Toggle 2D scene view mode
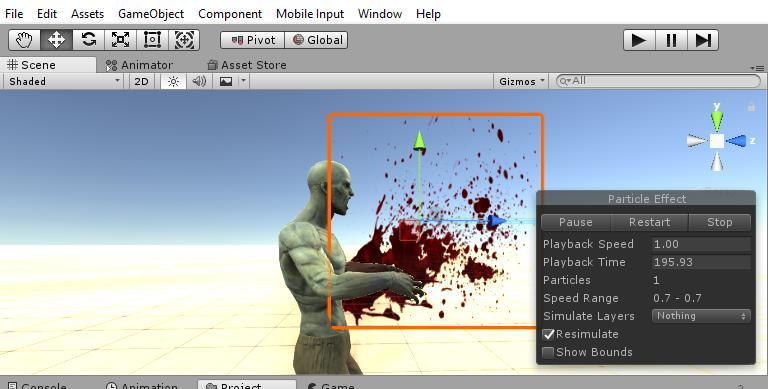768x389 pixels. [141, 81]
